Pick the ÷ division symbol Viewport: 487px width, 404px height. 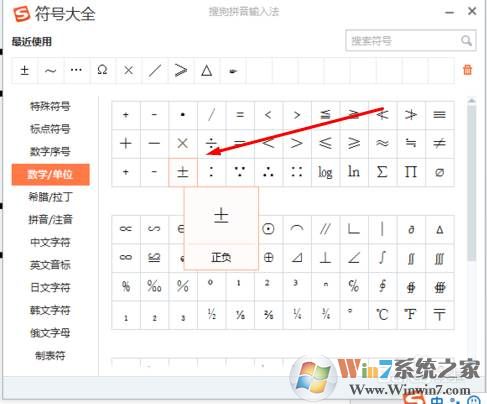(x=211, y=144)
